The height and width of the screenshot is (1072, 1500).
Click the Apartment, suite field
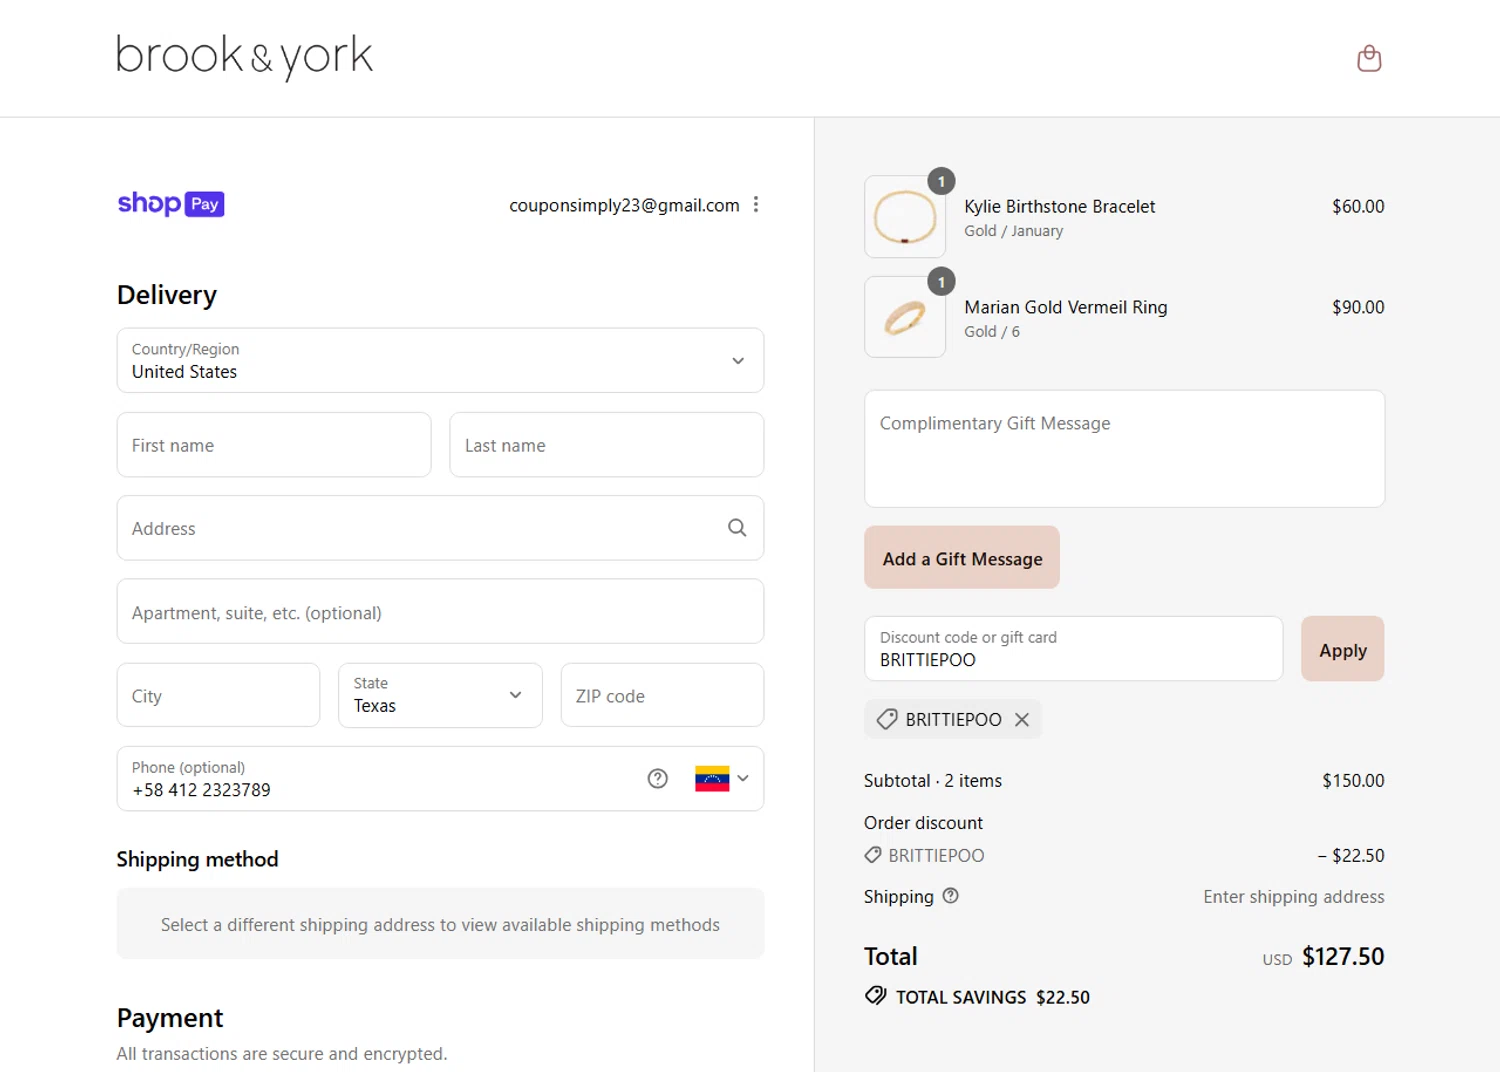tap(440, 612)
